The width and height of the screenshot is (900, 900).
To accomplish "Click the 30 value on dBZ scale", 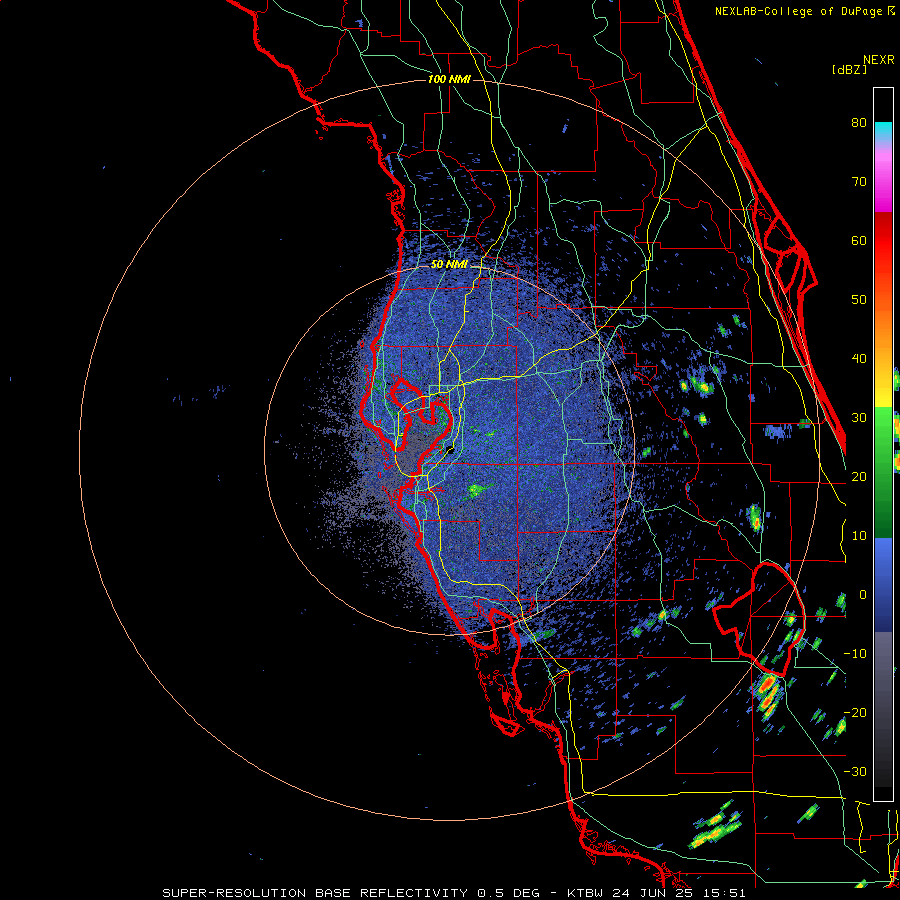I will tap(859, 418).
